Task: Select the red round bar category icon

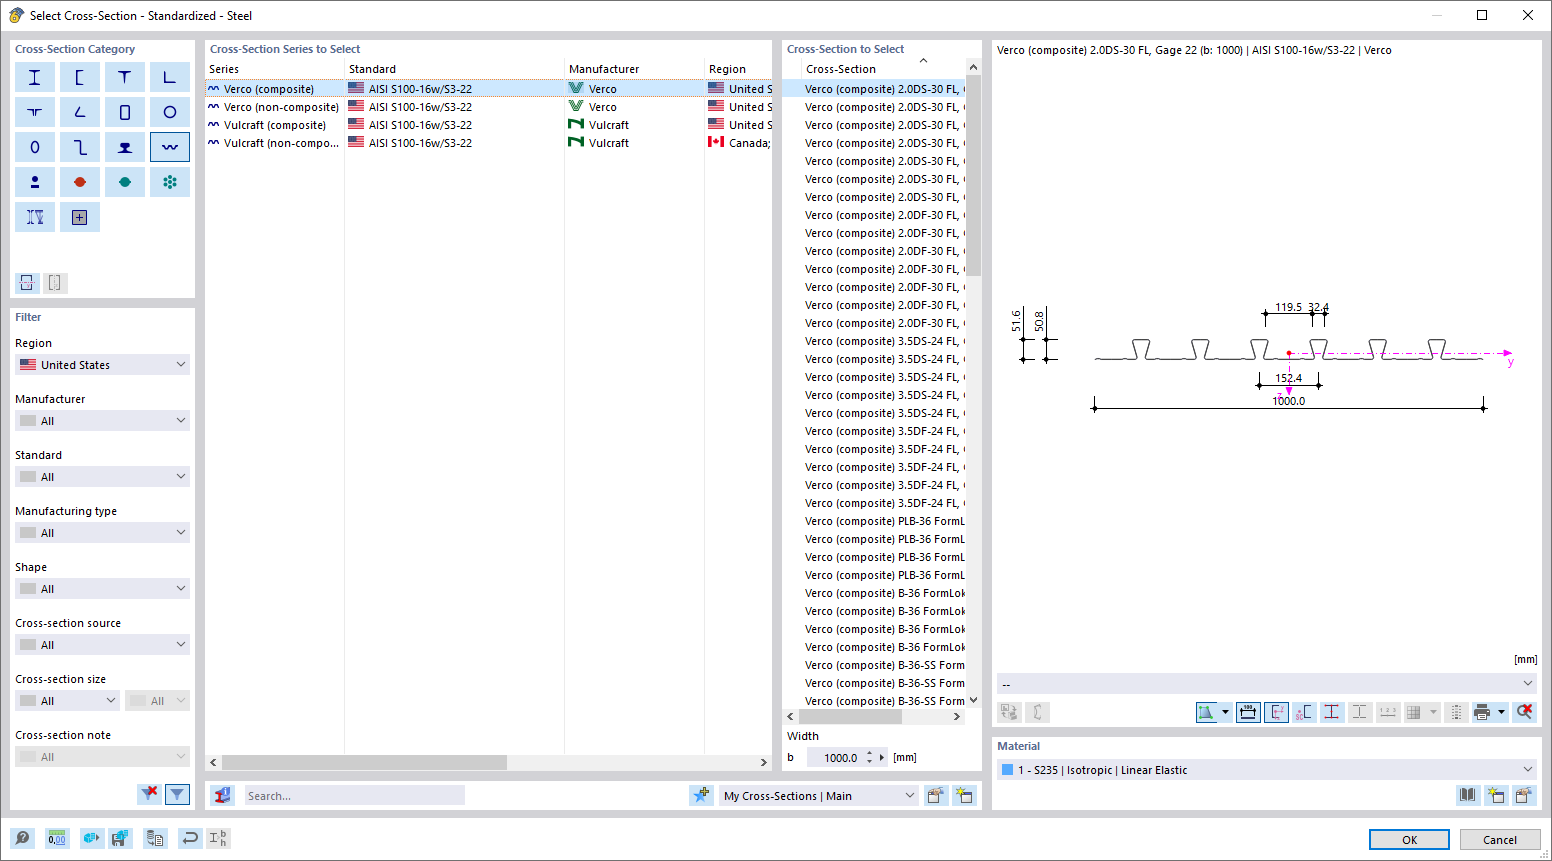Action: (x=80, y=182)
